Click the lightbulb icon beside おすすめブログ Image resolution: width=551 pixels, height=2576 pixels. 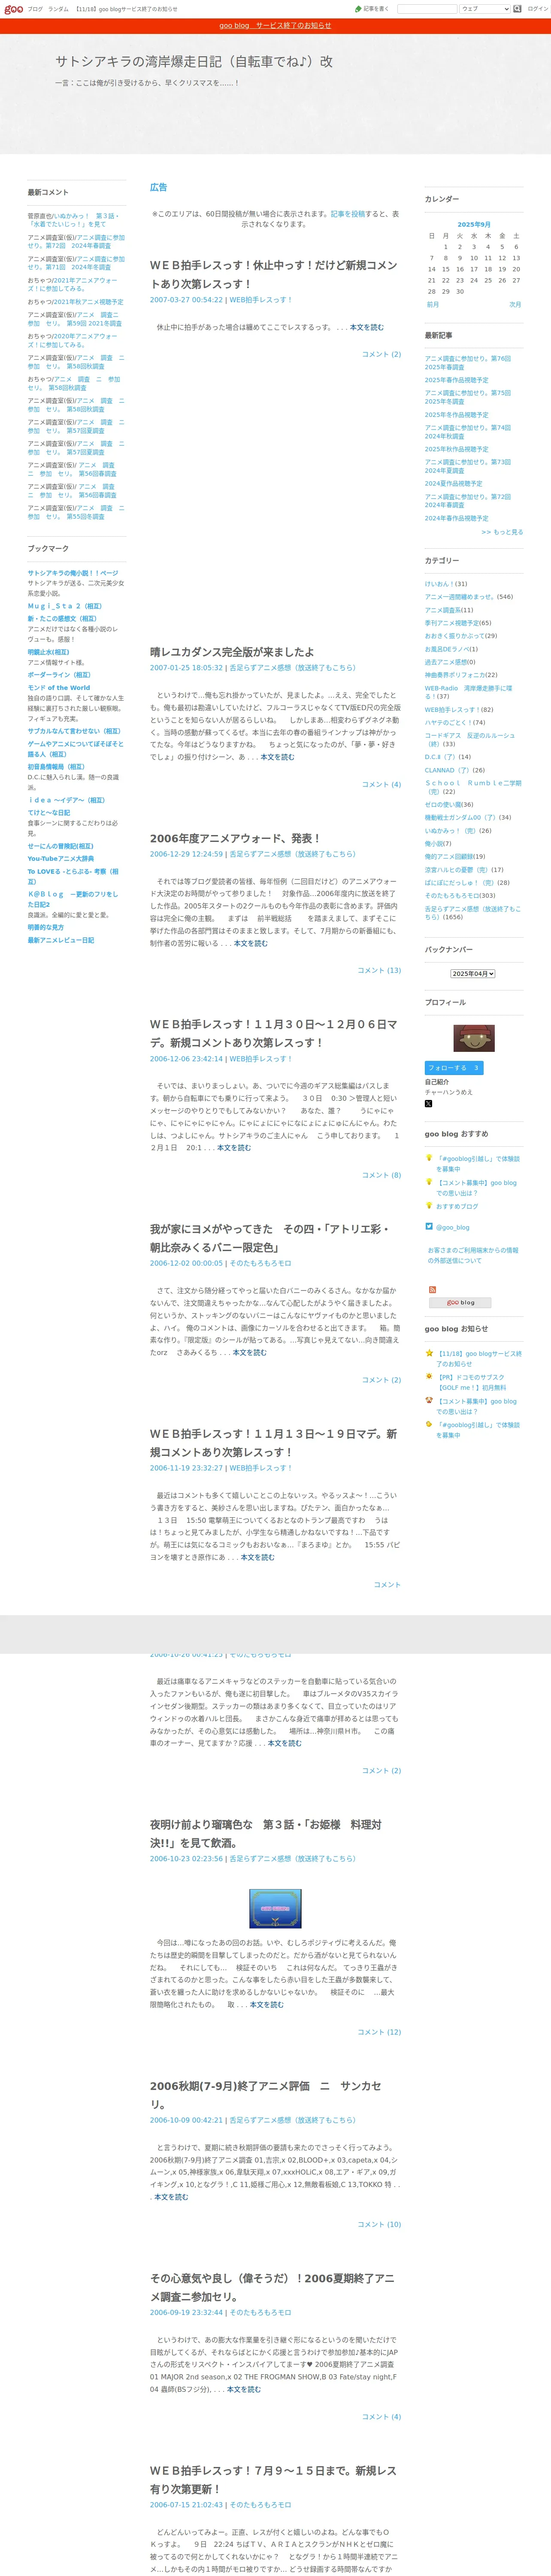(x=429, y=1205)
